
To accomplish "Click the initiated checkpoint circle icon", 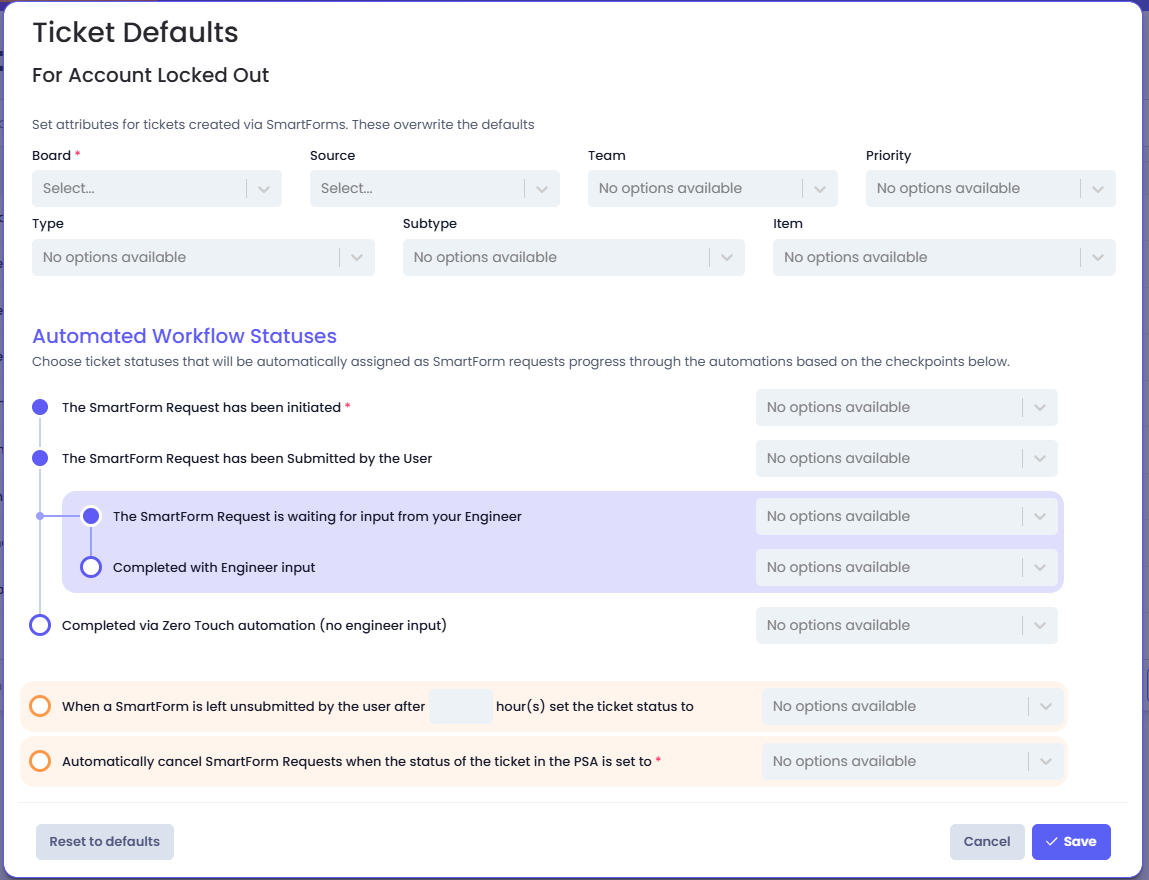I will pos(40,407).
